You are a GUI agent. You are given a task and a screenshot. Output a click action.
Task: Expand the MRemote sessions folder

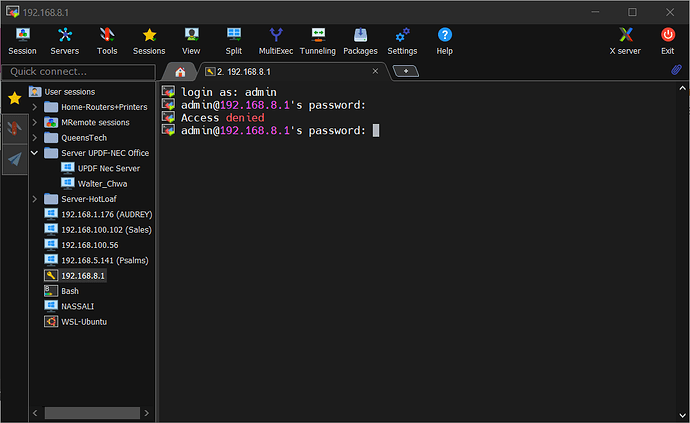[34, 122]
